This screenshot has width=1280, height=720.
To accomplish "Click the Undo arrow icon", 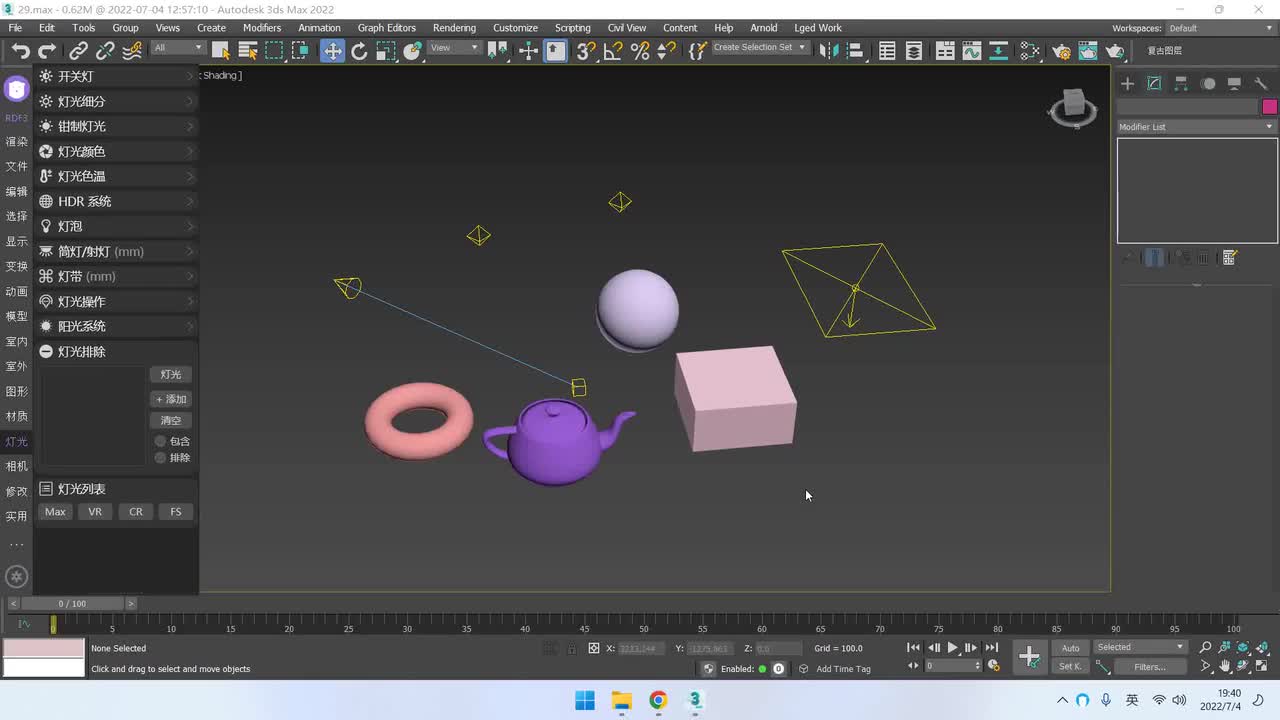I will (20, 51).
